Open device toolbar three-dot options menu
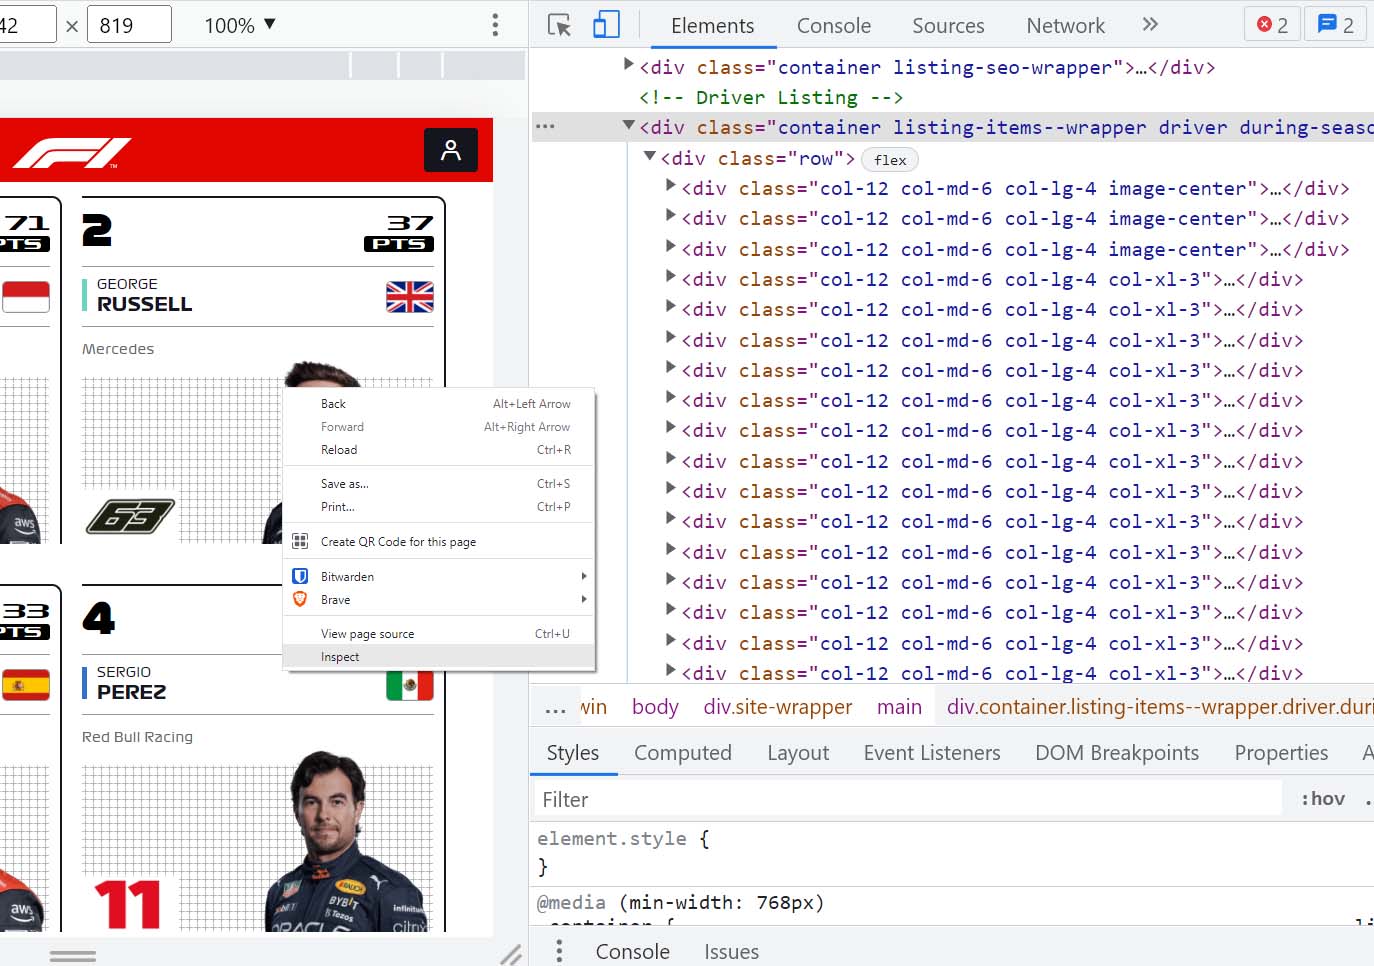This screenshot has height=966, width=1374. coord(495,25)
